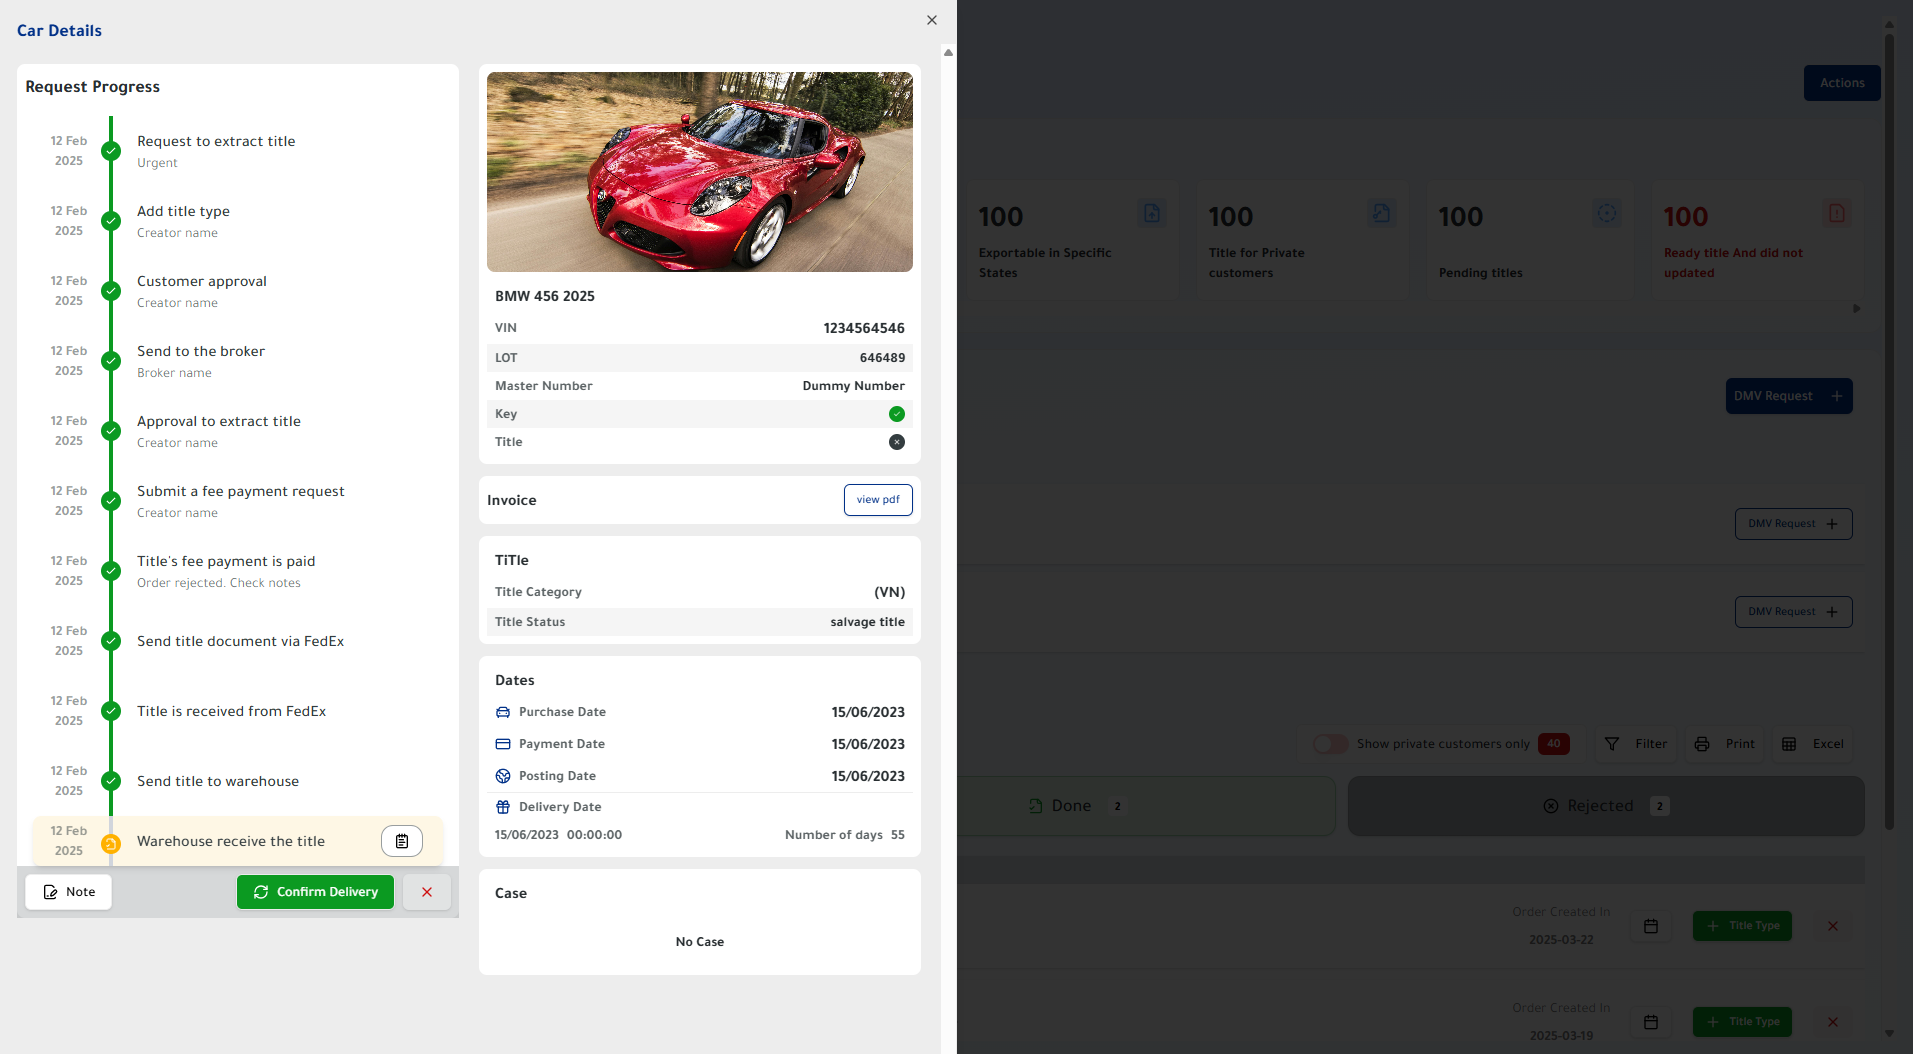
Task: Click the Purchase Date car icon
Action: [x=503, y=712]
